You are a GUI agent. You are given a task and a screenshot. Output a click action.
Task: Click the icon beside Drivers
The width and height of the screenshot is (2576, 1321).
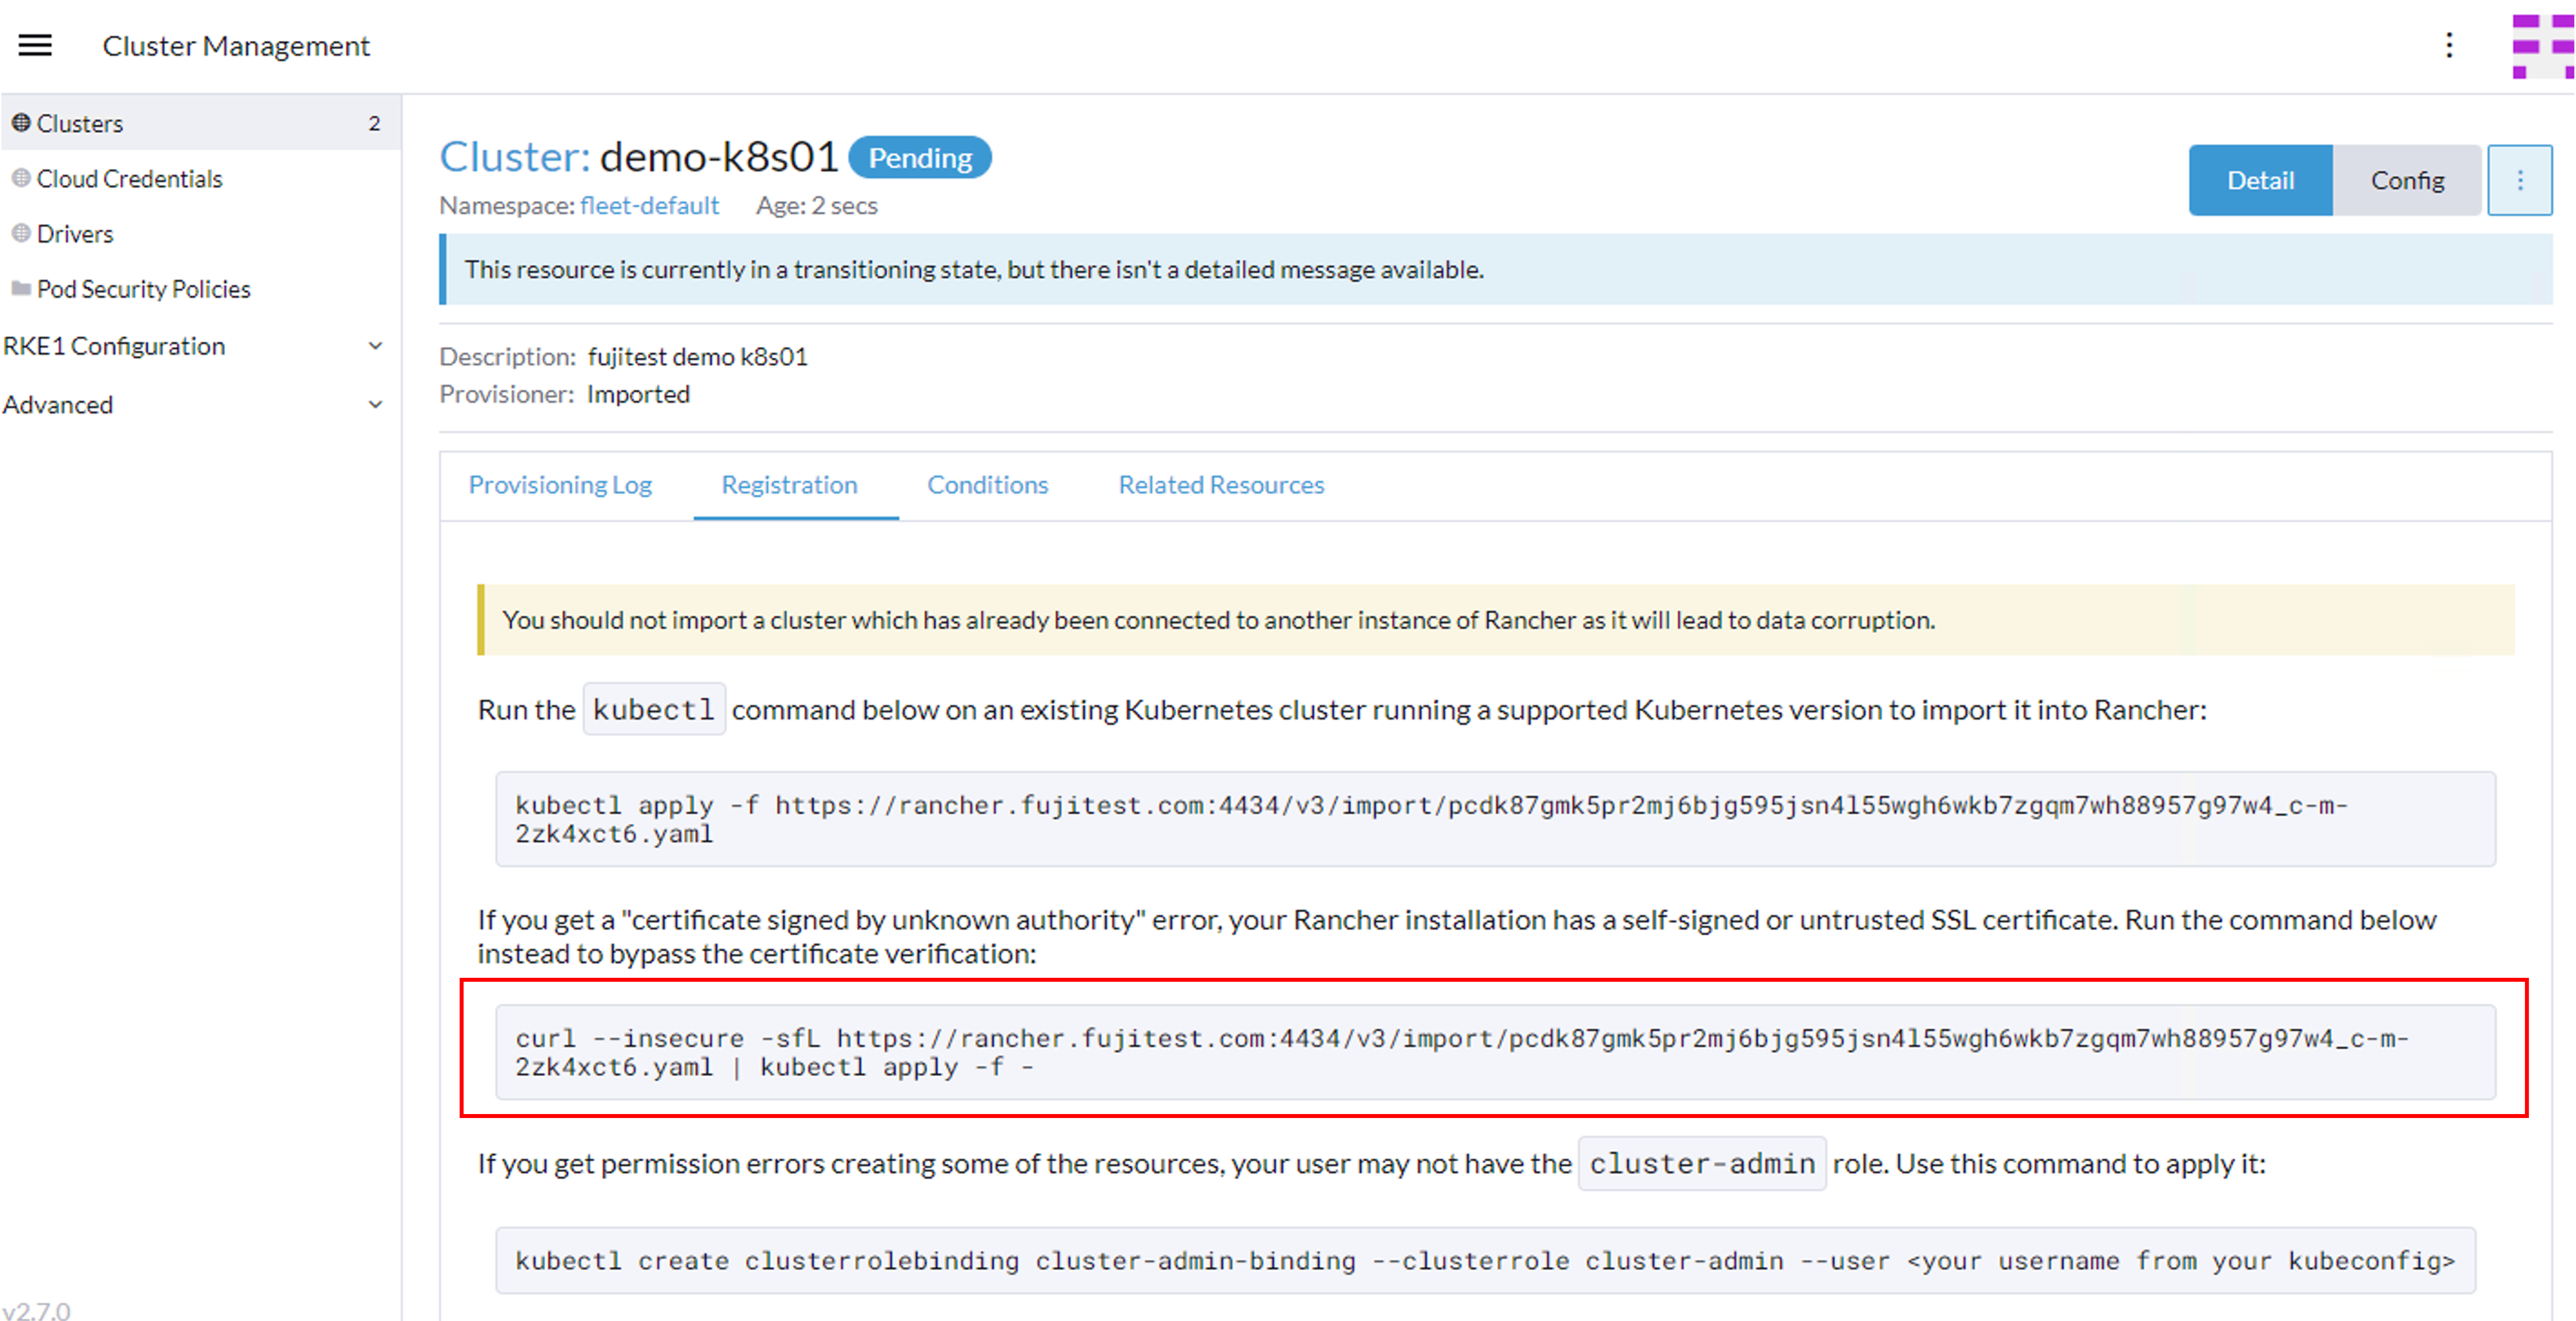click(20, 233)
